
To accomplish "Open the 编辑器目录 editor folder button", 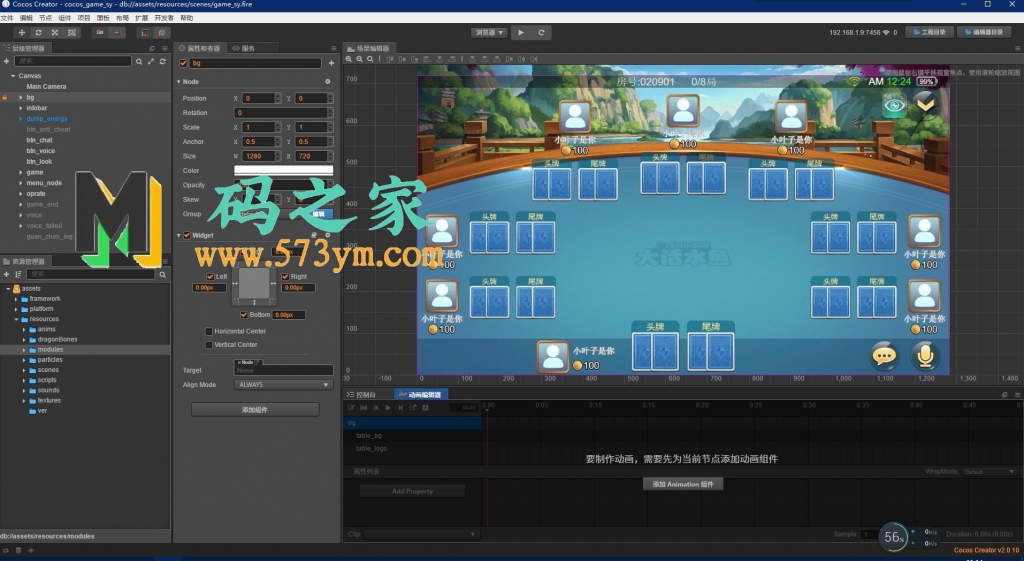I will pyautogui.click(x=984, y=32).
